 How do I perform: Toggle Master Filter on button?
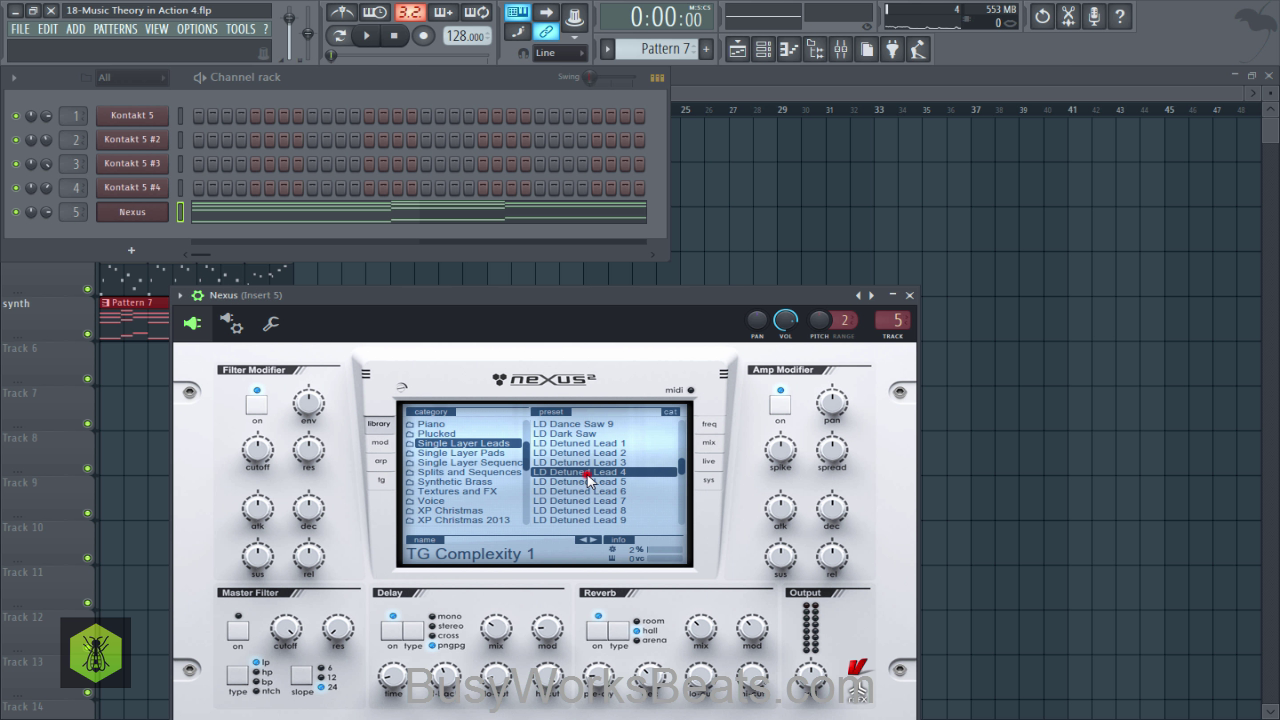pos(238,631)
